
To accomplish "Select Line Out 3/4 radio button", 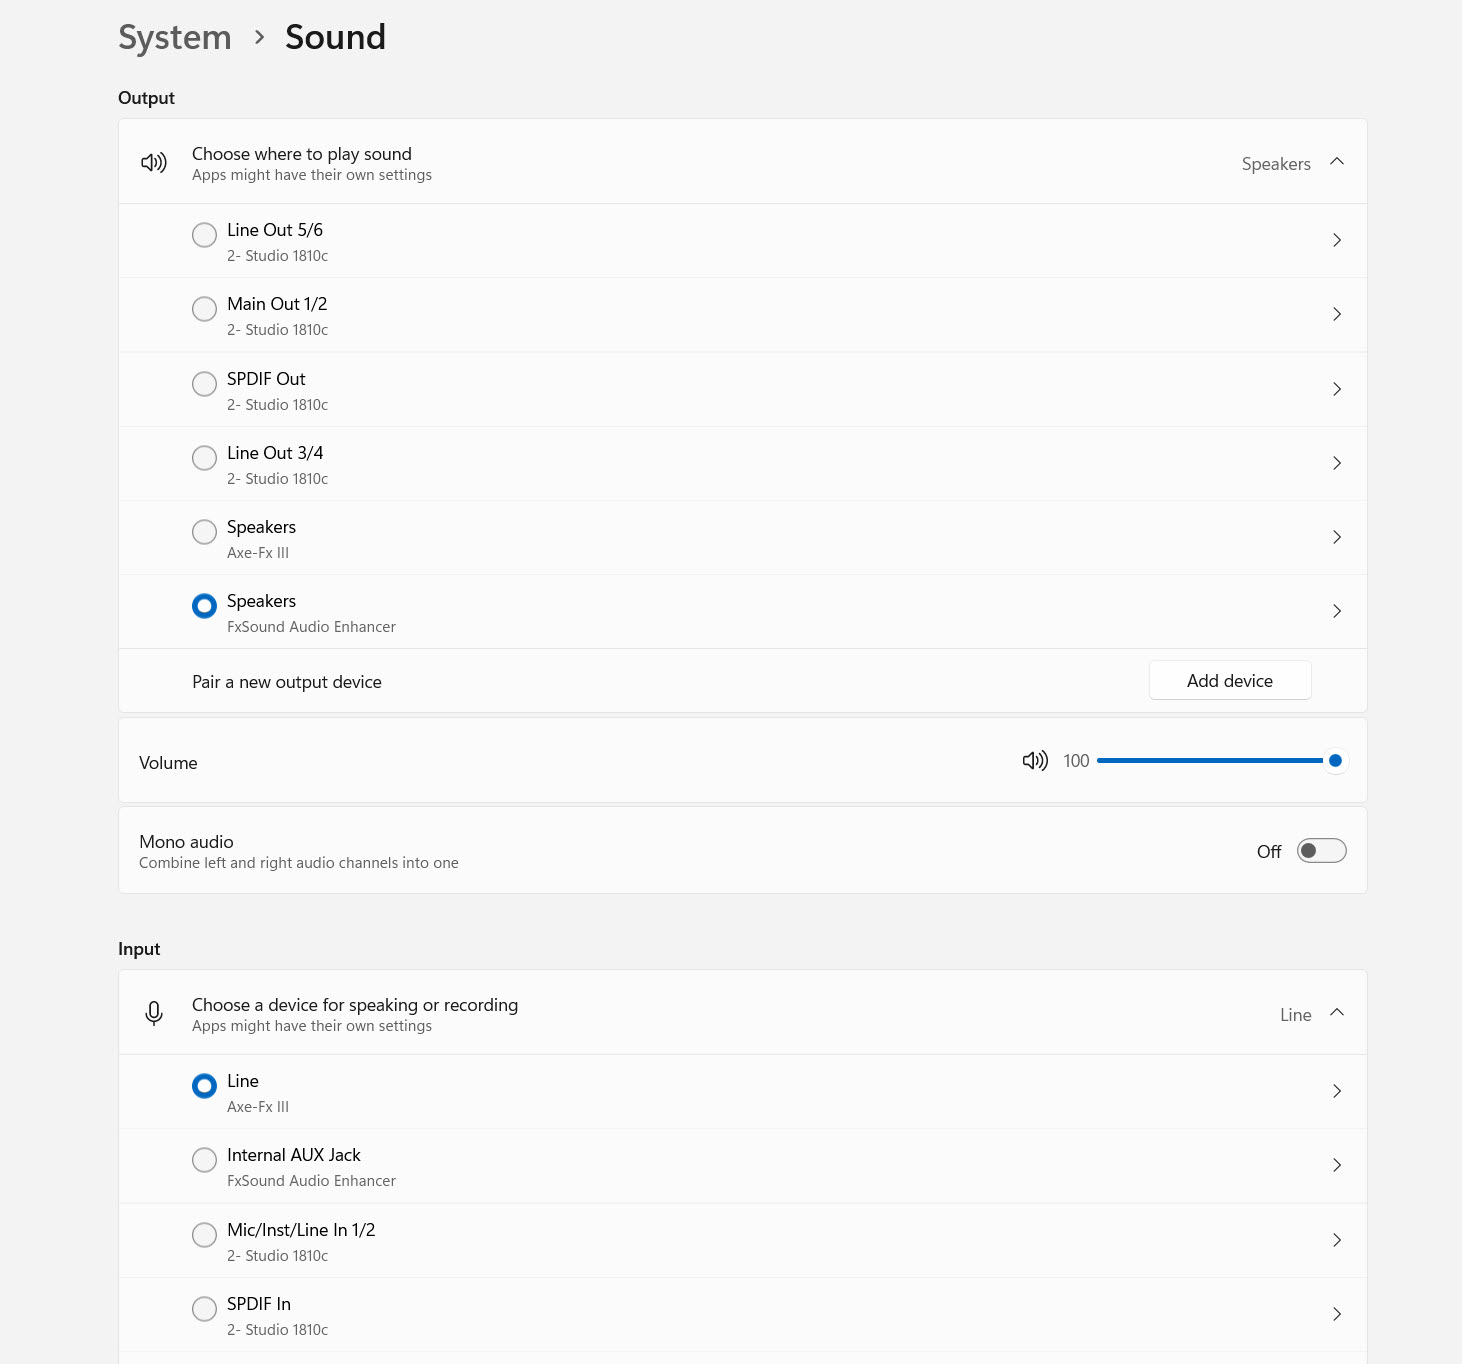I will coord(204,458).
